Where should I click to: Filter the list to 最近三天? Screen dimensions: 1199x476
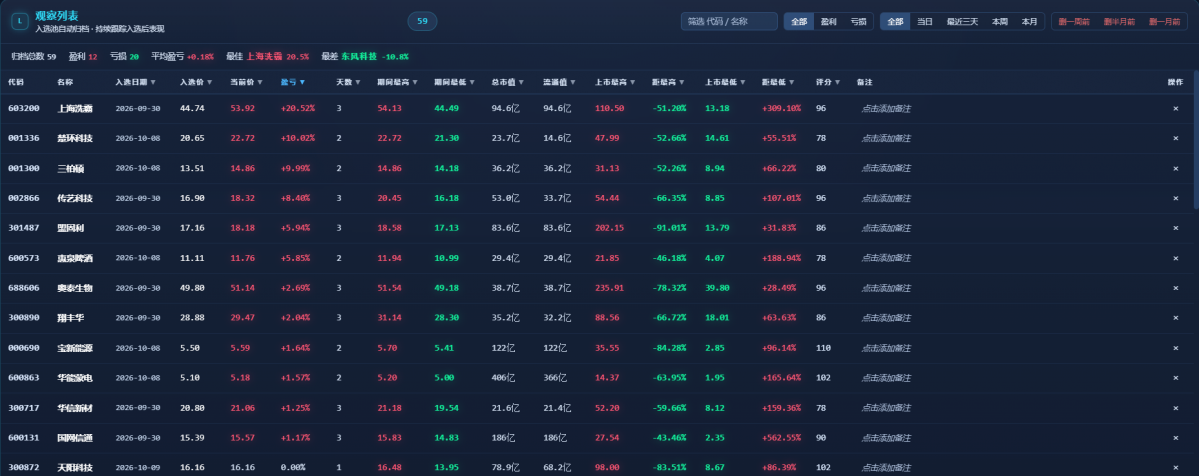(x=962, y=21)
